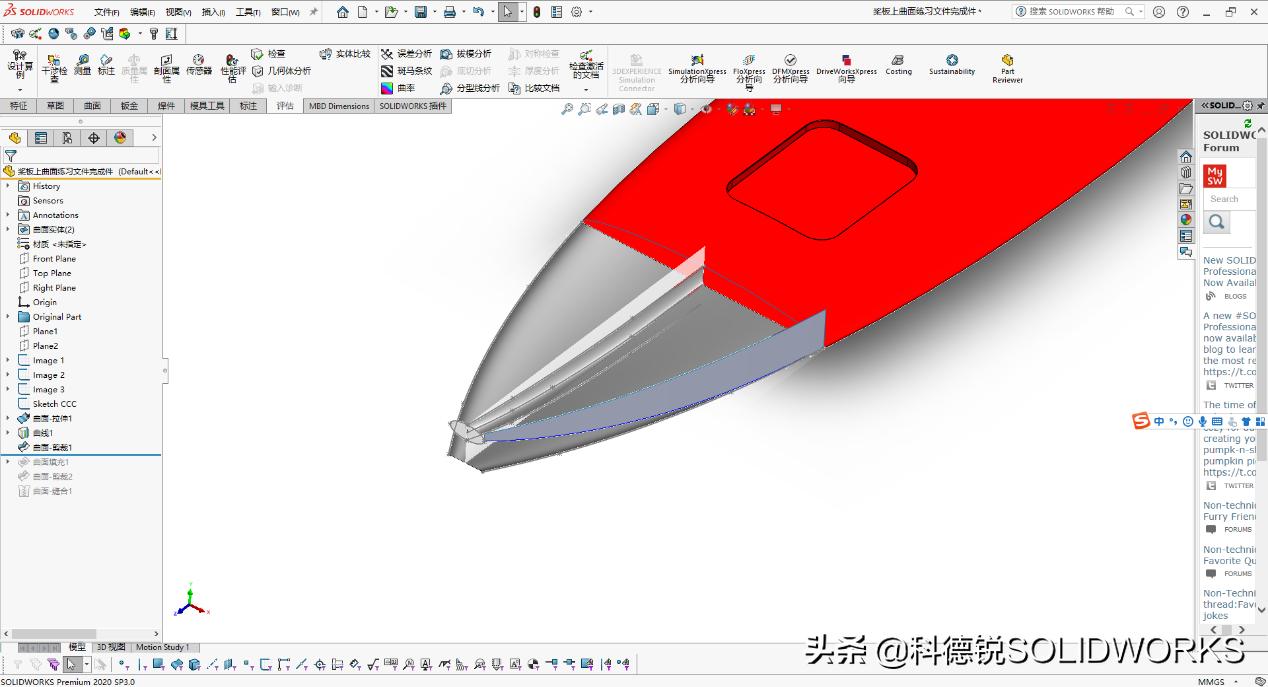1268x687 pixels.
Task: Expand the 曲面-拉伸1 feature
Action: coord(8,418)
